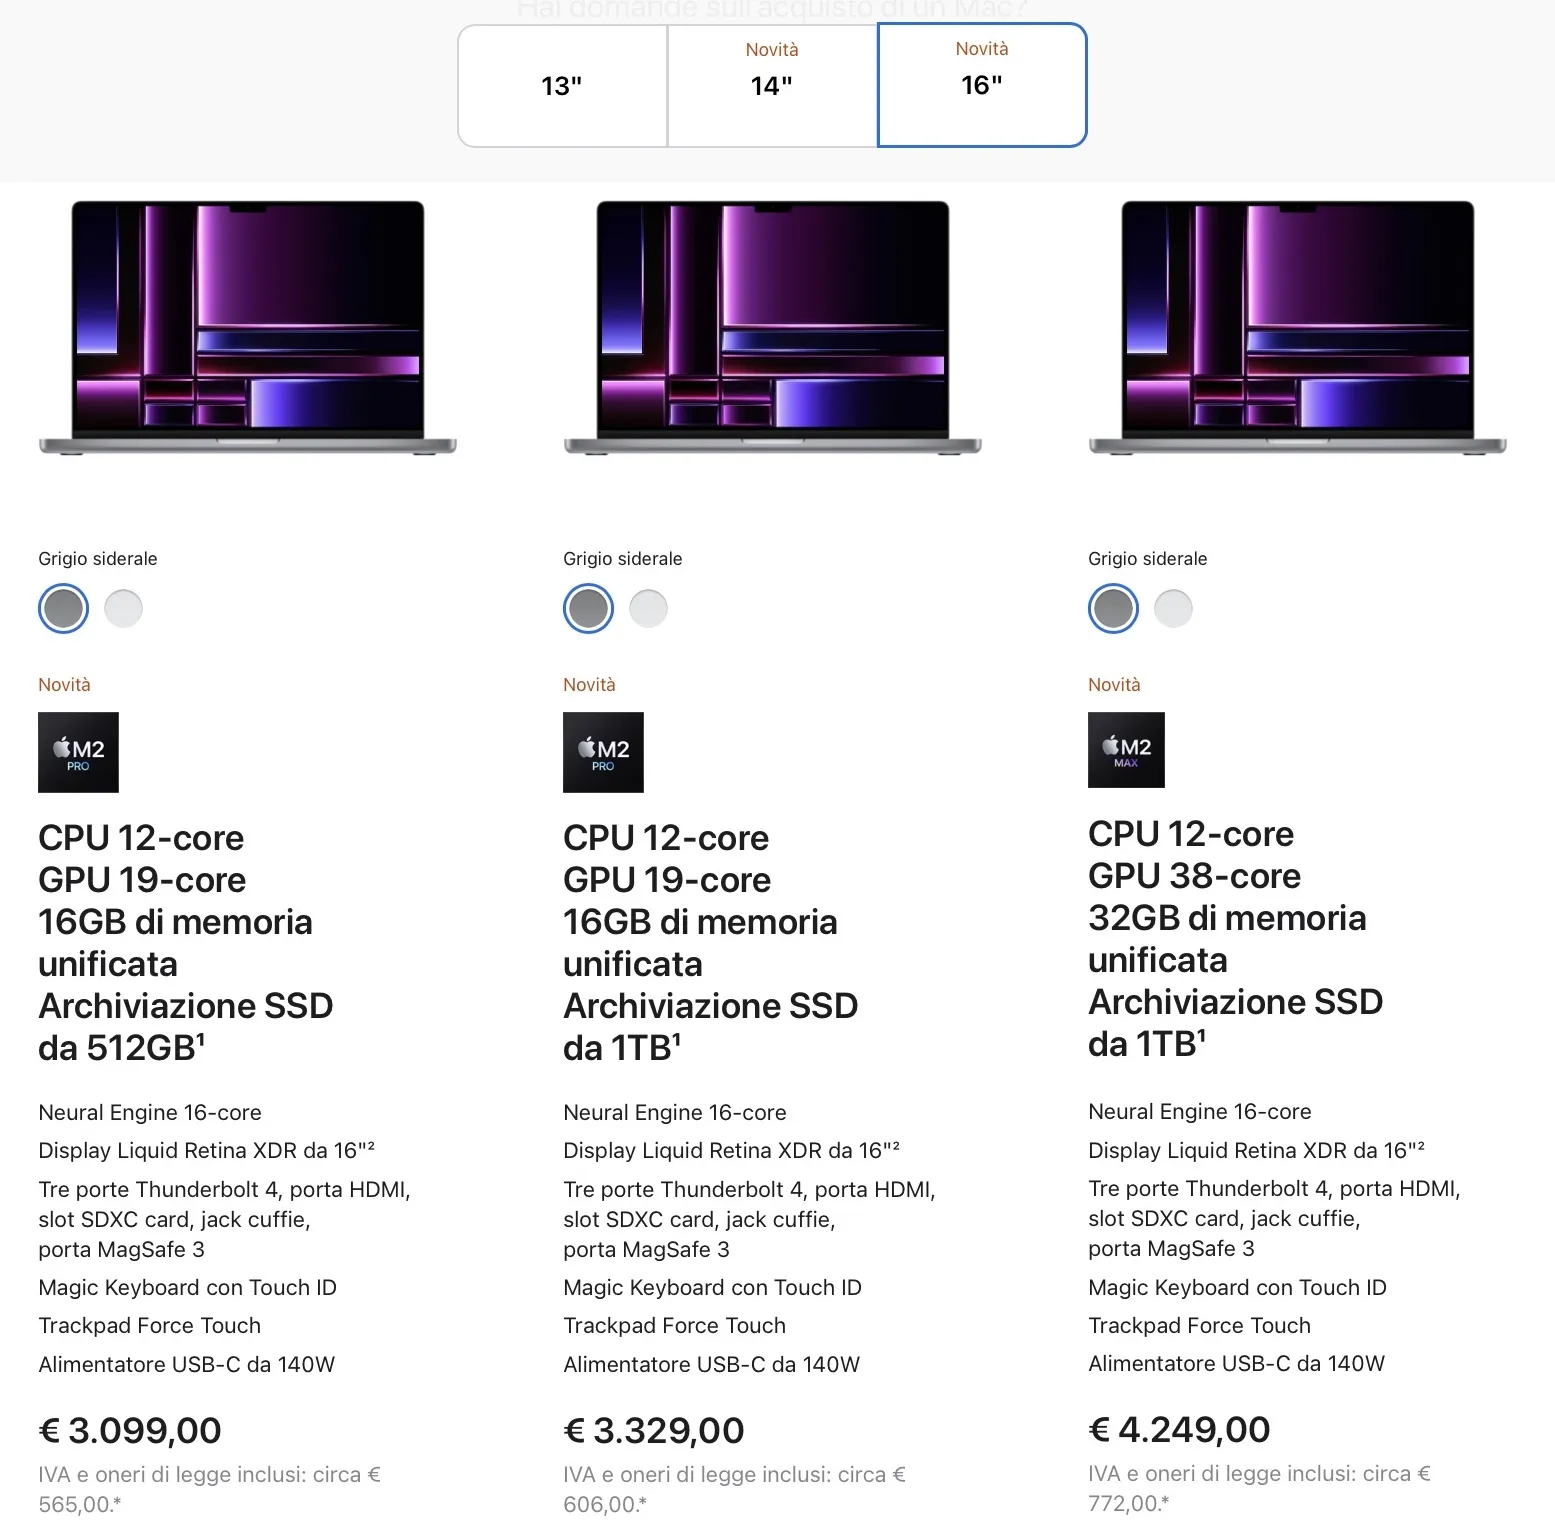Select Silver color for the first model
This screenshot has height=1524, width=1555.
[123, 607]
